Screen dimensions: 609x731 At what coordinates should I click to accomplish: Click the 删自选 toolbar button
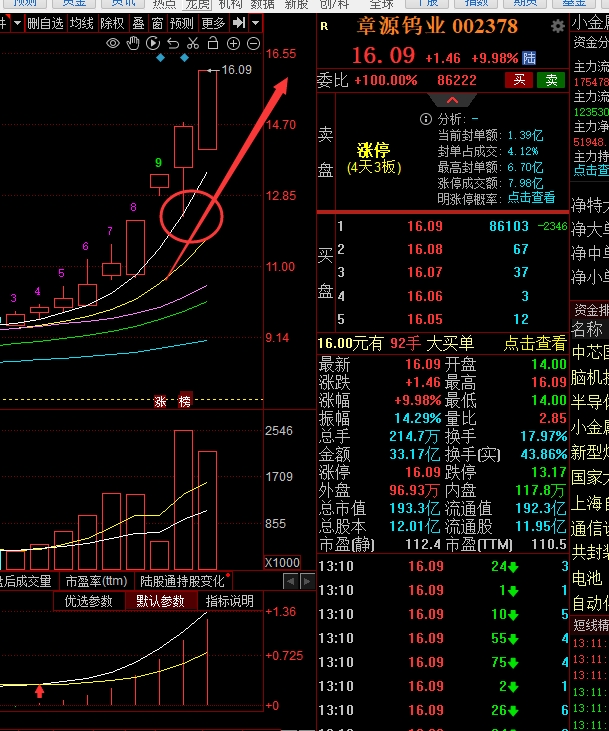(x=45, y=23)
